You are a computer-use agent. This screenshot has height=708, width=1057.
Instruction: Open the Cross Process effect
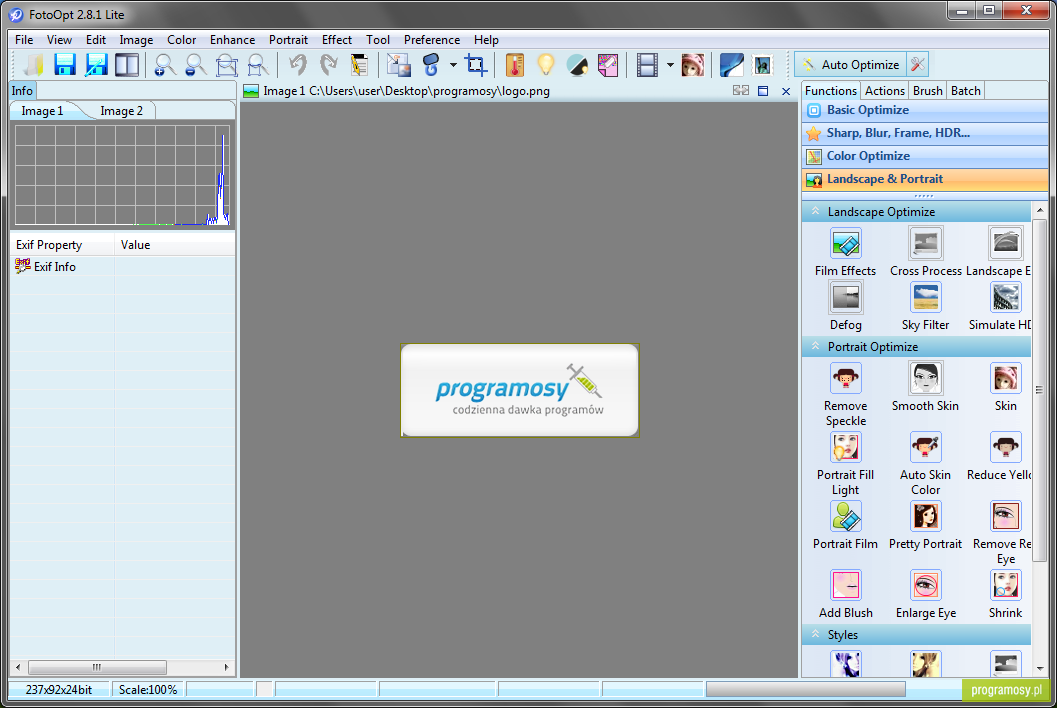926,253
